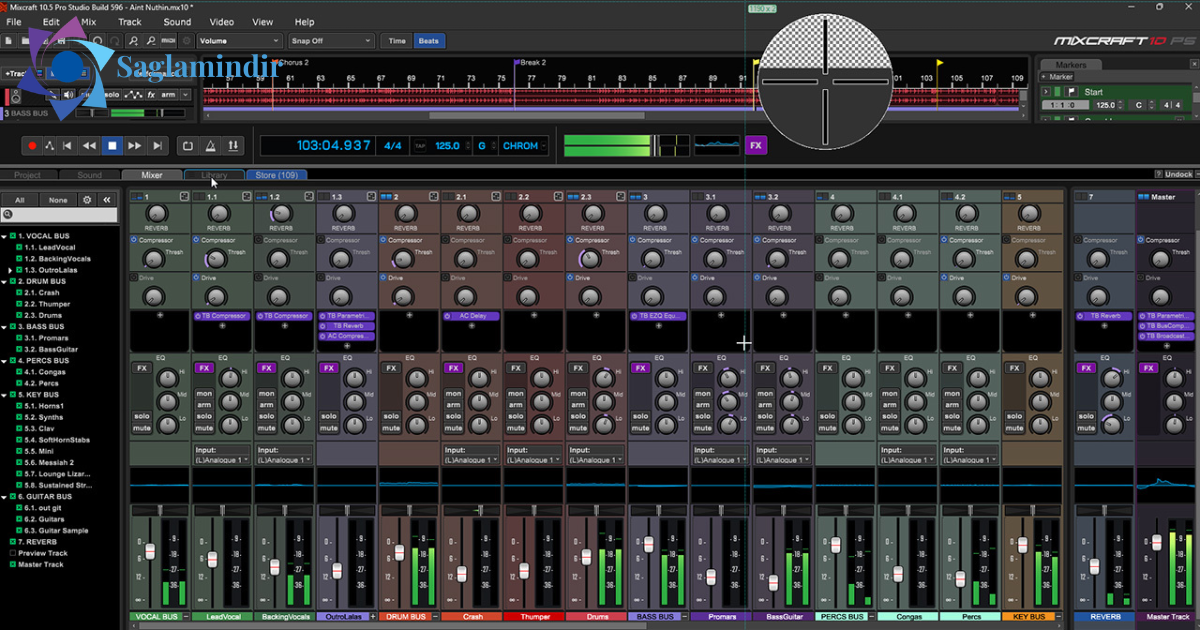
Task: Click the channel 1.2 layout icon
Action: click(309, 197)
